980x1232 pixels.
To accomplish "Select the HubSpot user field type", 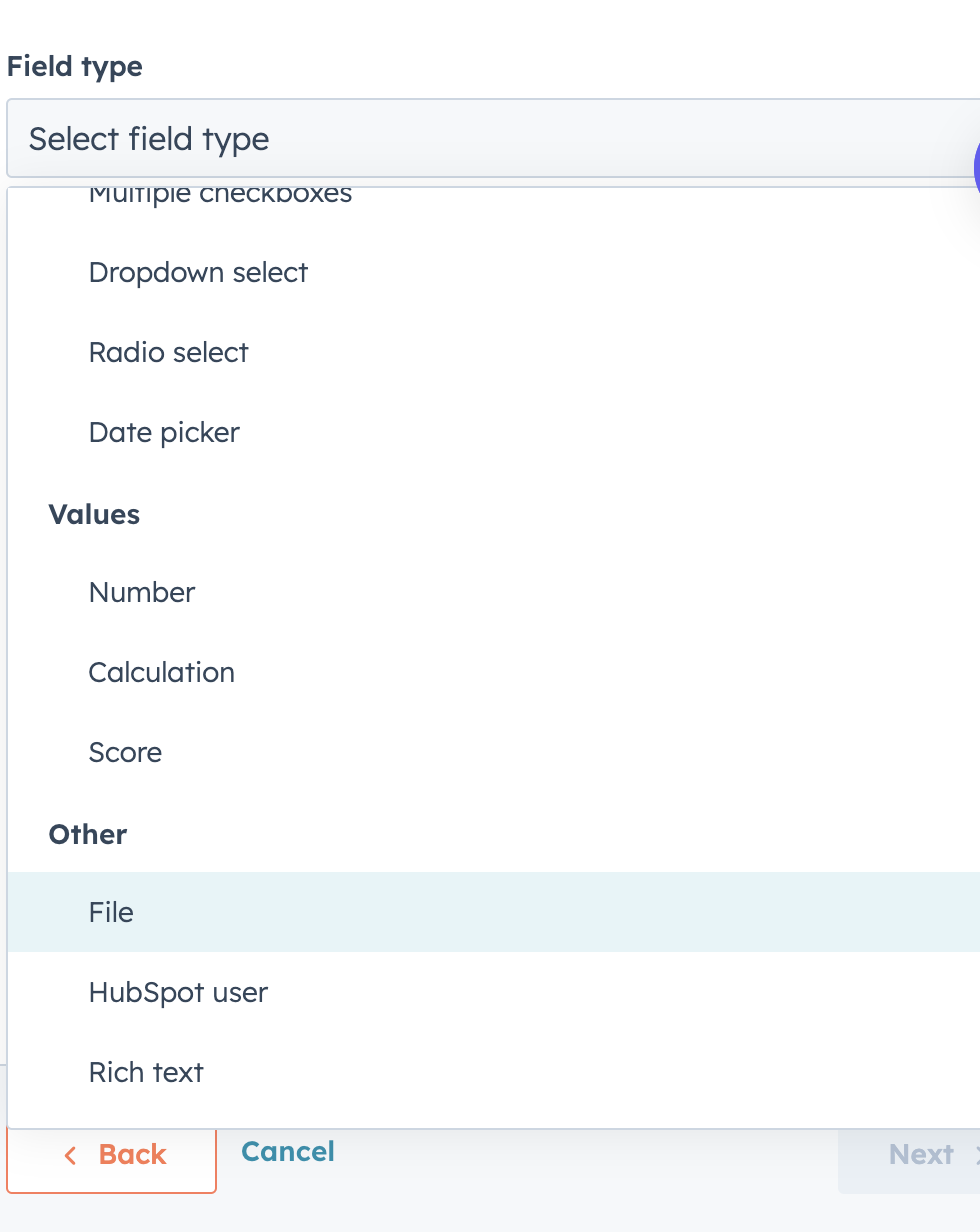I will click(178, 992).
